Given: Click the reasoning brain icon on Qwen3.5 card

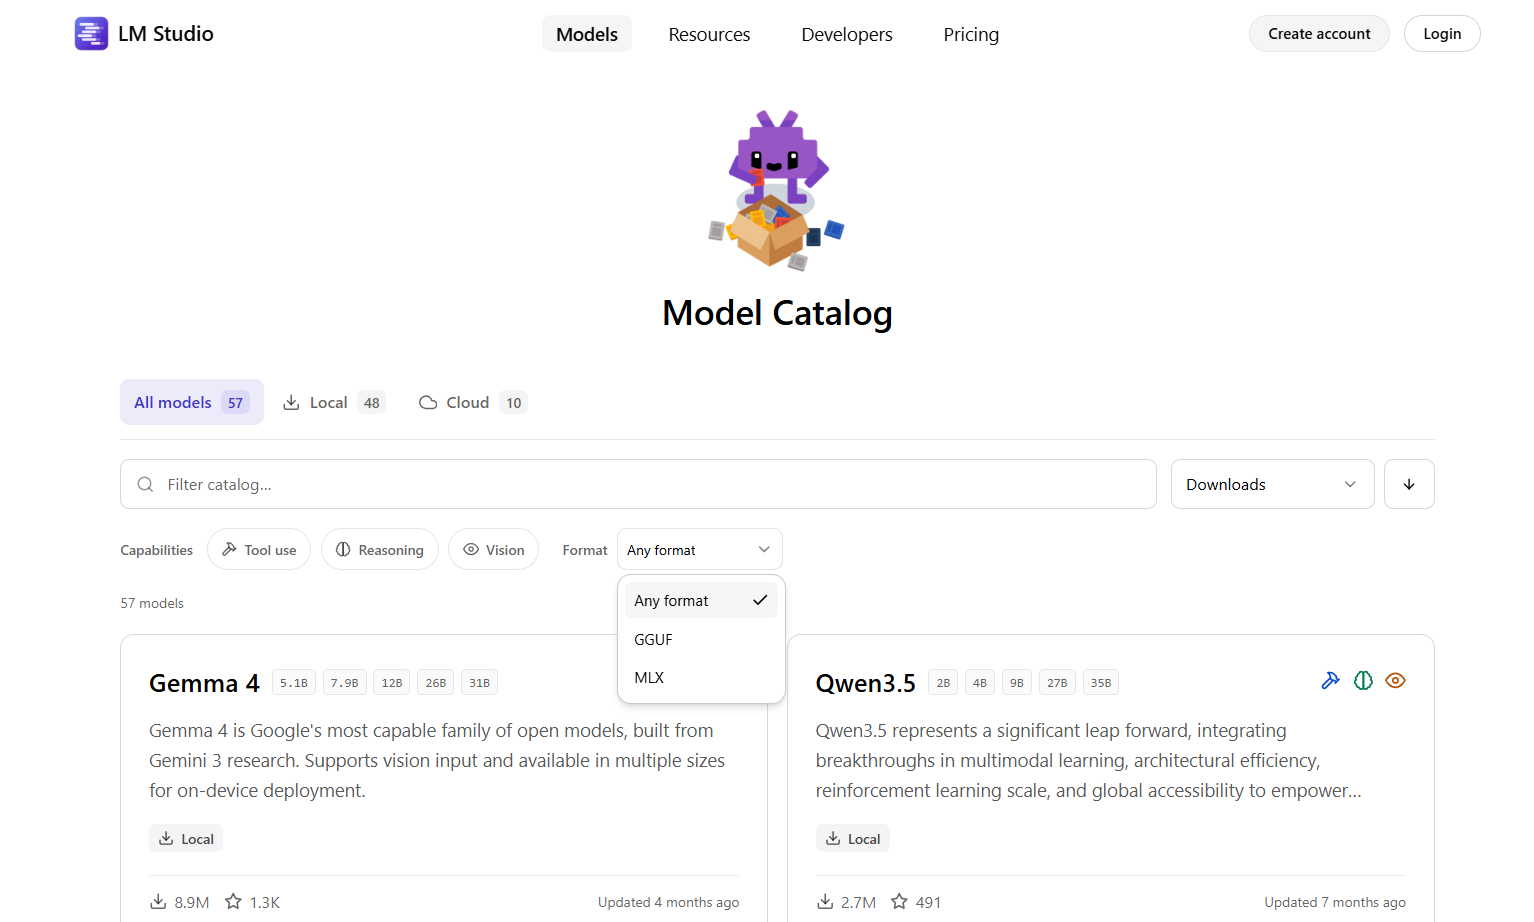Looking at the screenshot, I should click(x=1363, y=681).
